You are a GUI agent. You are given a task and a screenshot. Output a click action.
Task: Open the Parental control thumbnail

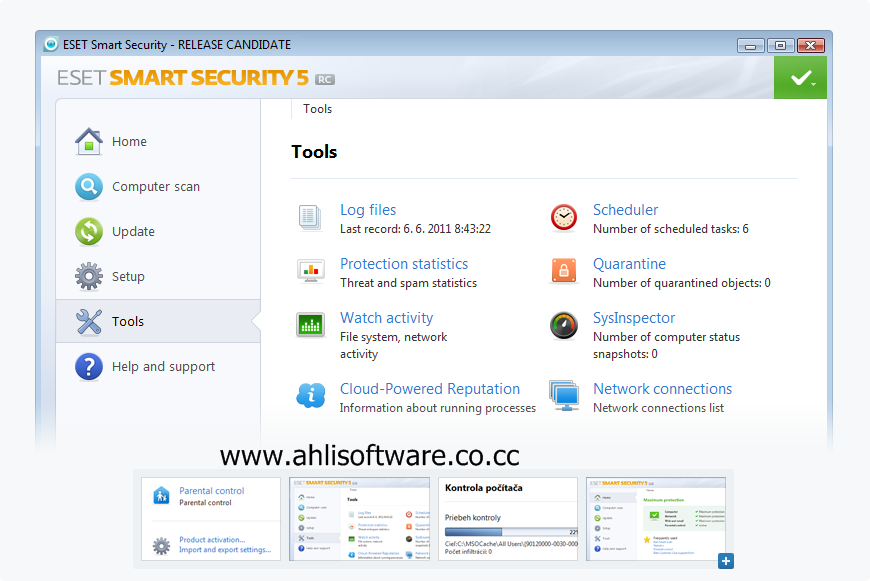(211, 519)
